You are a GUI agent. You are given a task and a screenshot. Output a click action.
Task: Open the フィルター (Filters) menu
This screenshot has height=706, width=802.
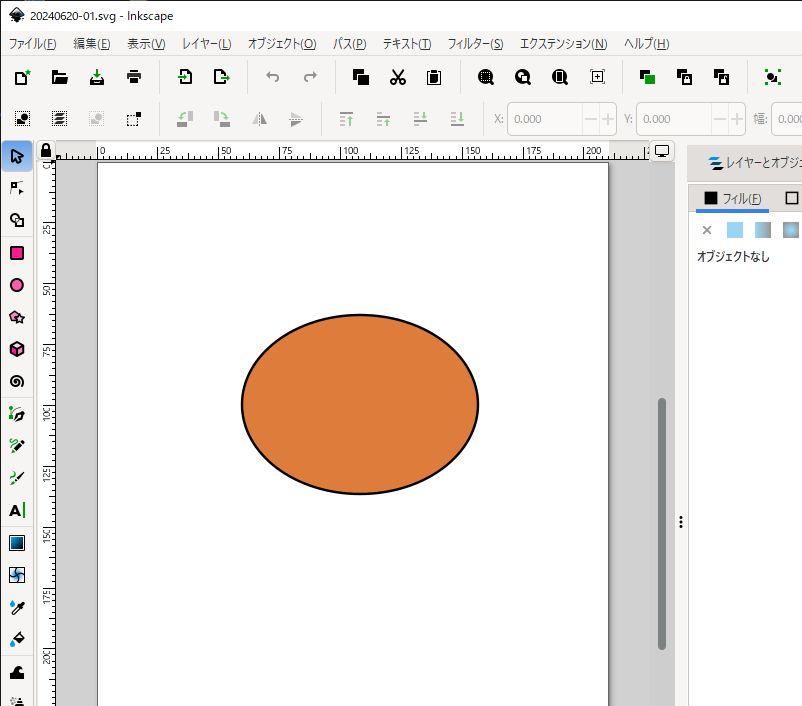475,44
